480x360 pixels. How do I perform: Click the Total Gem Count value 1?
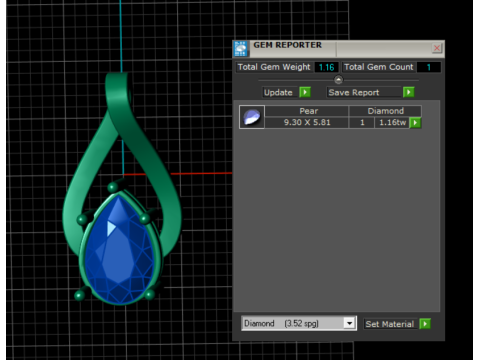[429, 67]
